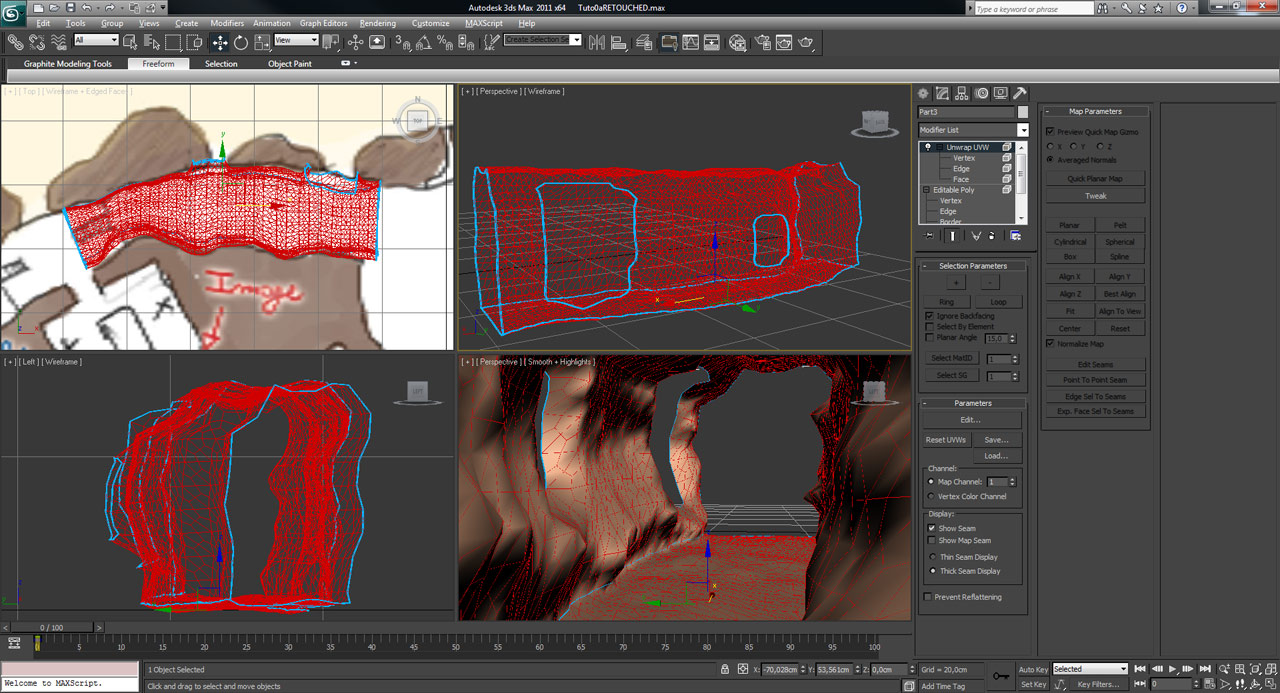
Task: Activate the Rotate tool in toolbar
Action: coord(241,42)
